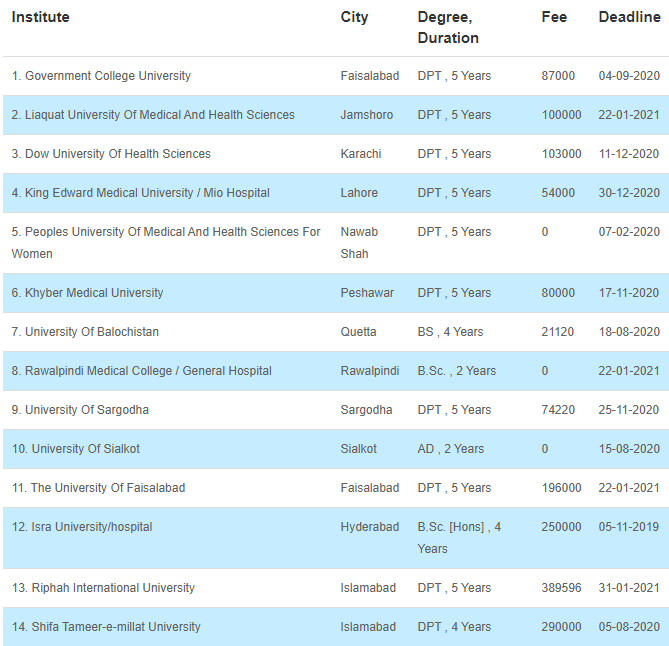Select city Hyderabad cell

[370, 527]
